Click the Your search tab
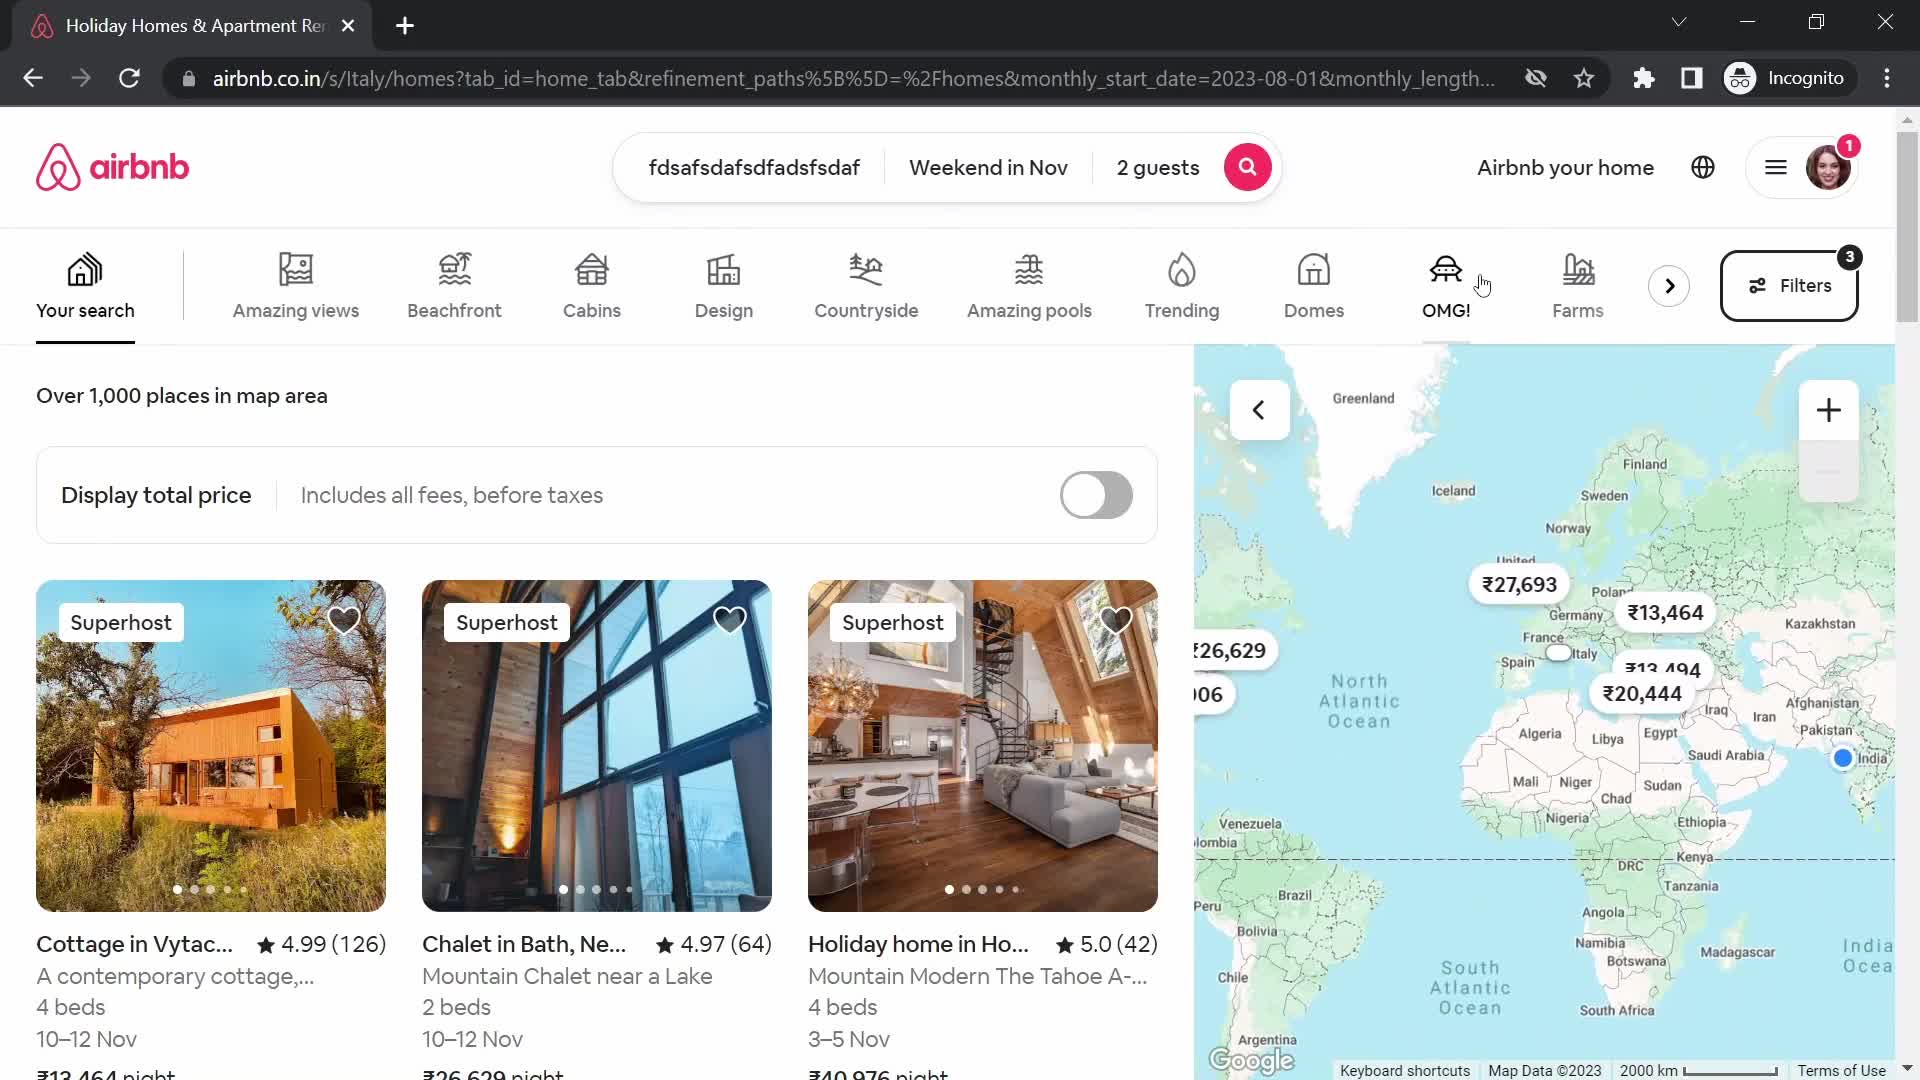Viewport: 1920px width, 1080px height. pyautogui.click(x=84, y=285)
